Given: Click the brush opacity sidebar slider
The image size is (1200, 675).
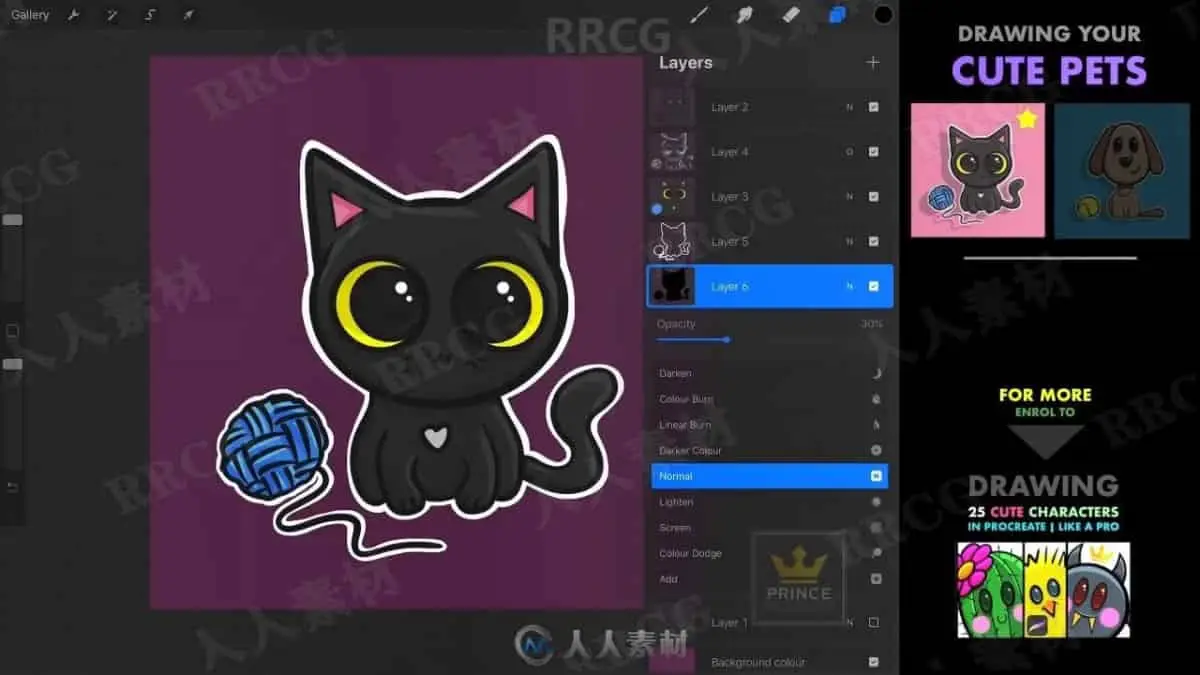Looking at the screenshot, I should click(13, 365).
